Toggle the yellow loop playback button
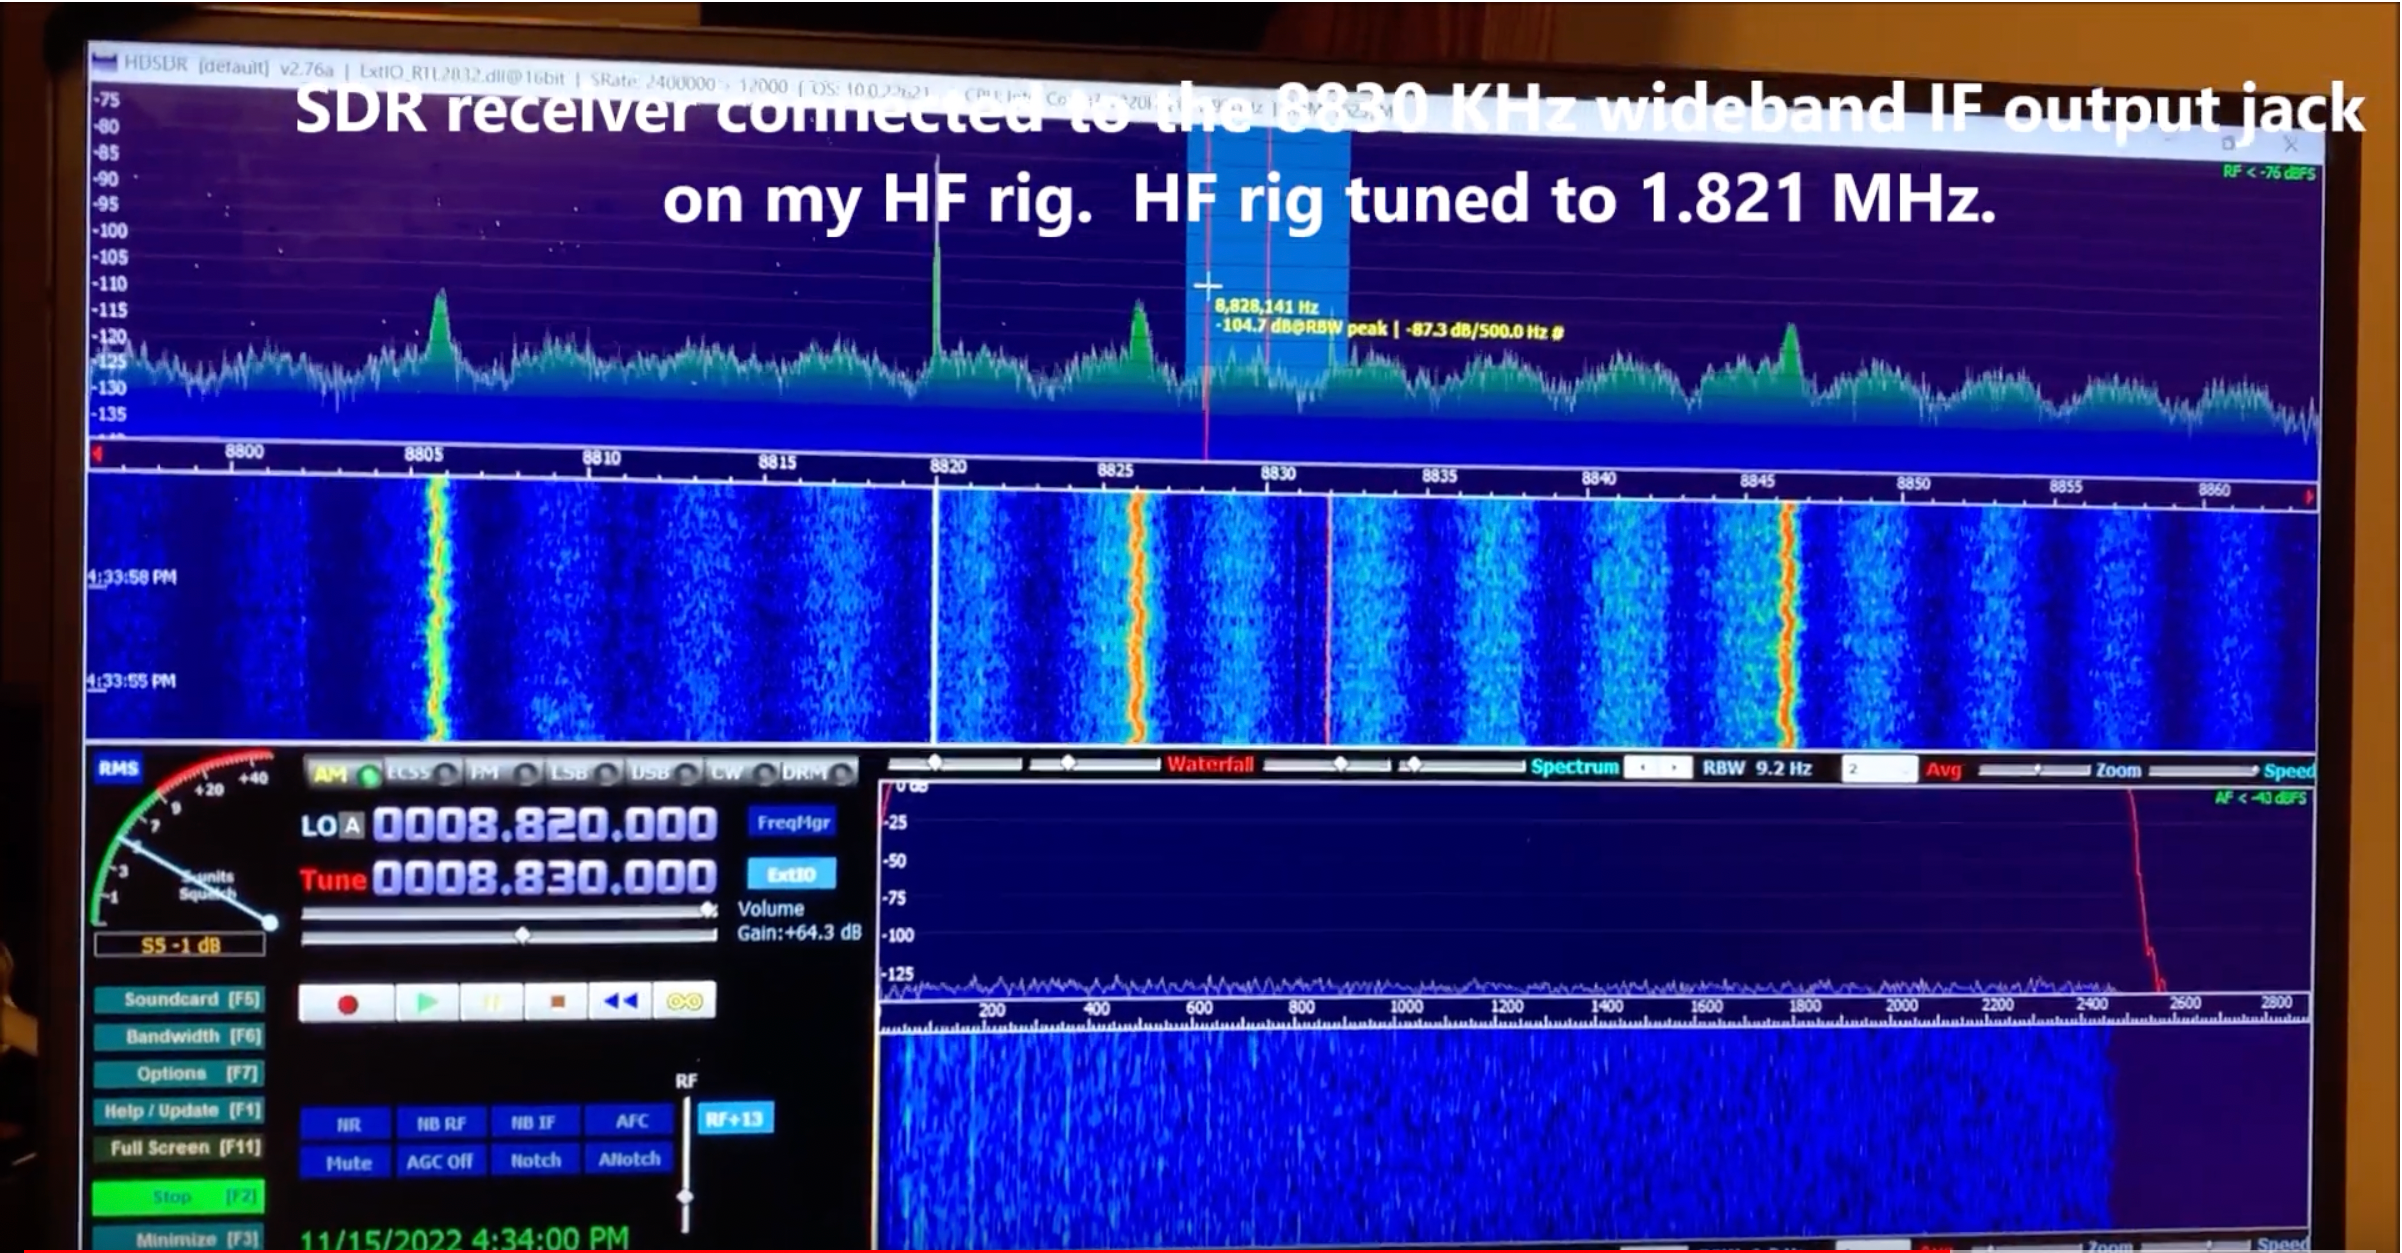The image size is (2402, 1253). (684, 1001)
